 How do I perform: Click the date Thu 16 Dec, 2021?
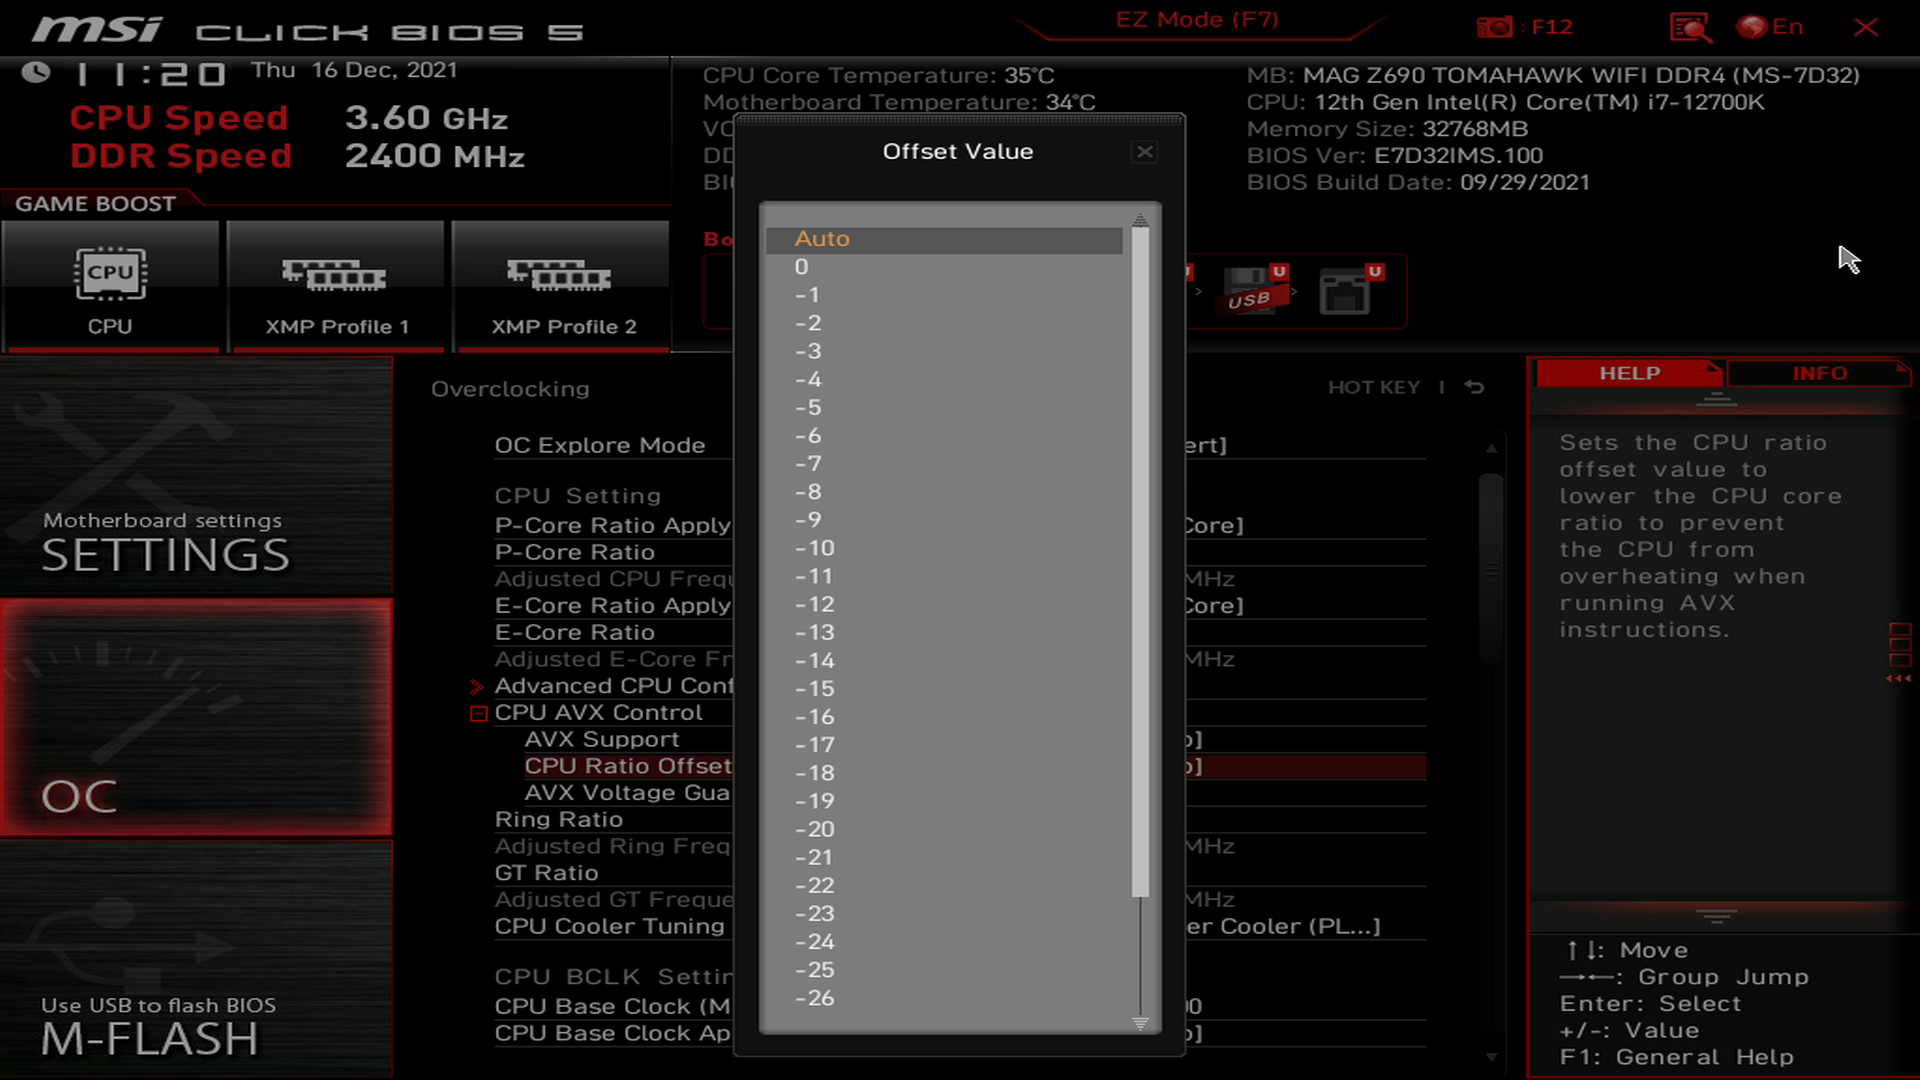tap(354, 70)
